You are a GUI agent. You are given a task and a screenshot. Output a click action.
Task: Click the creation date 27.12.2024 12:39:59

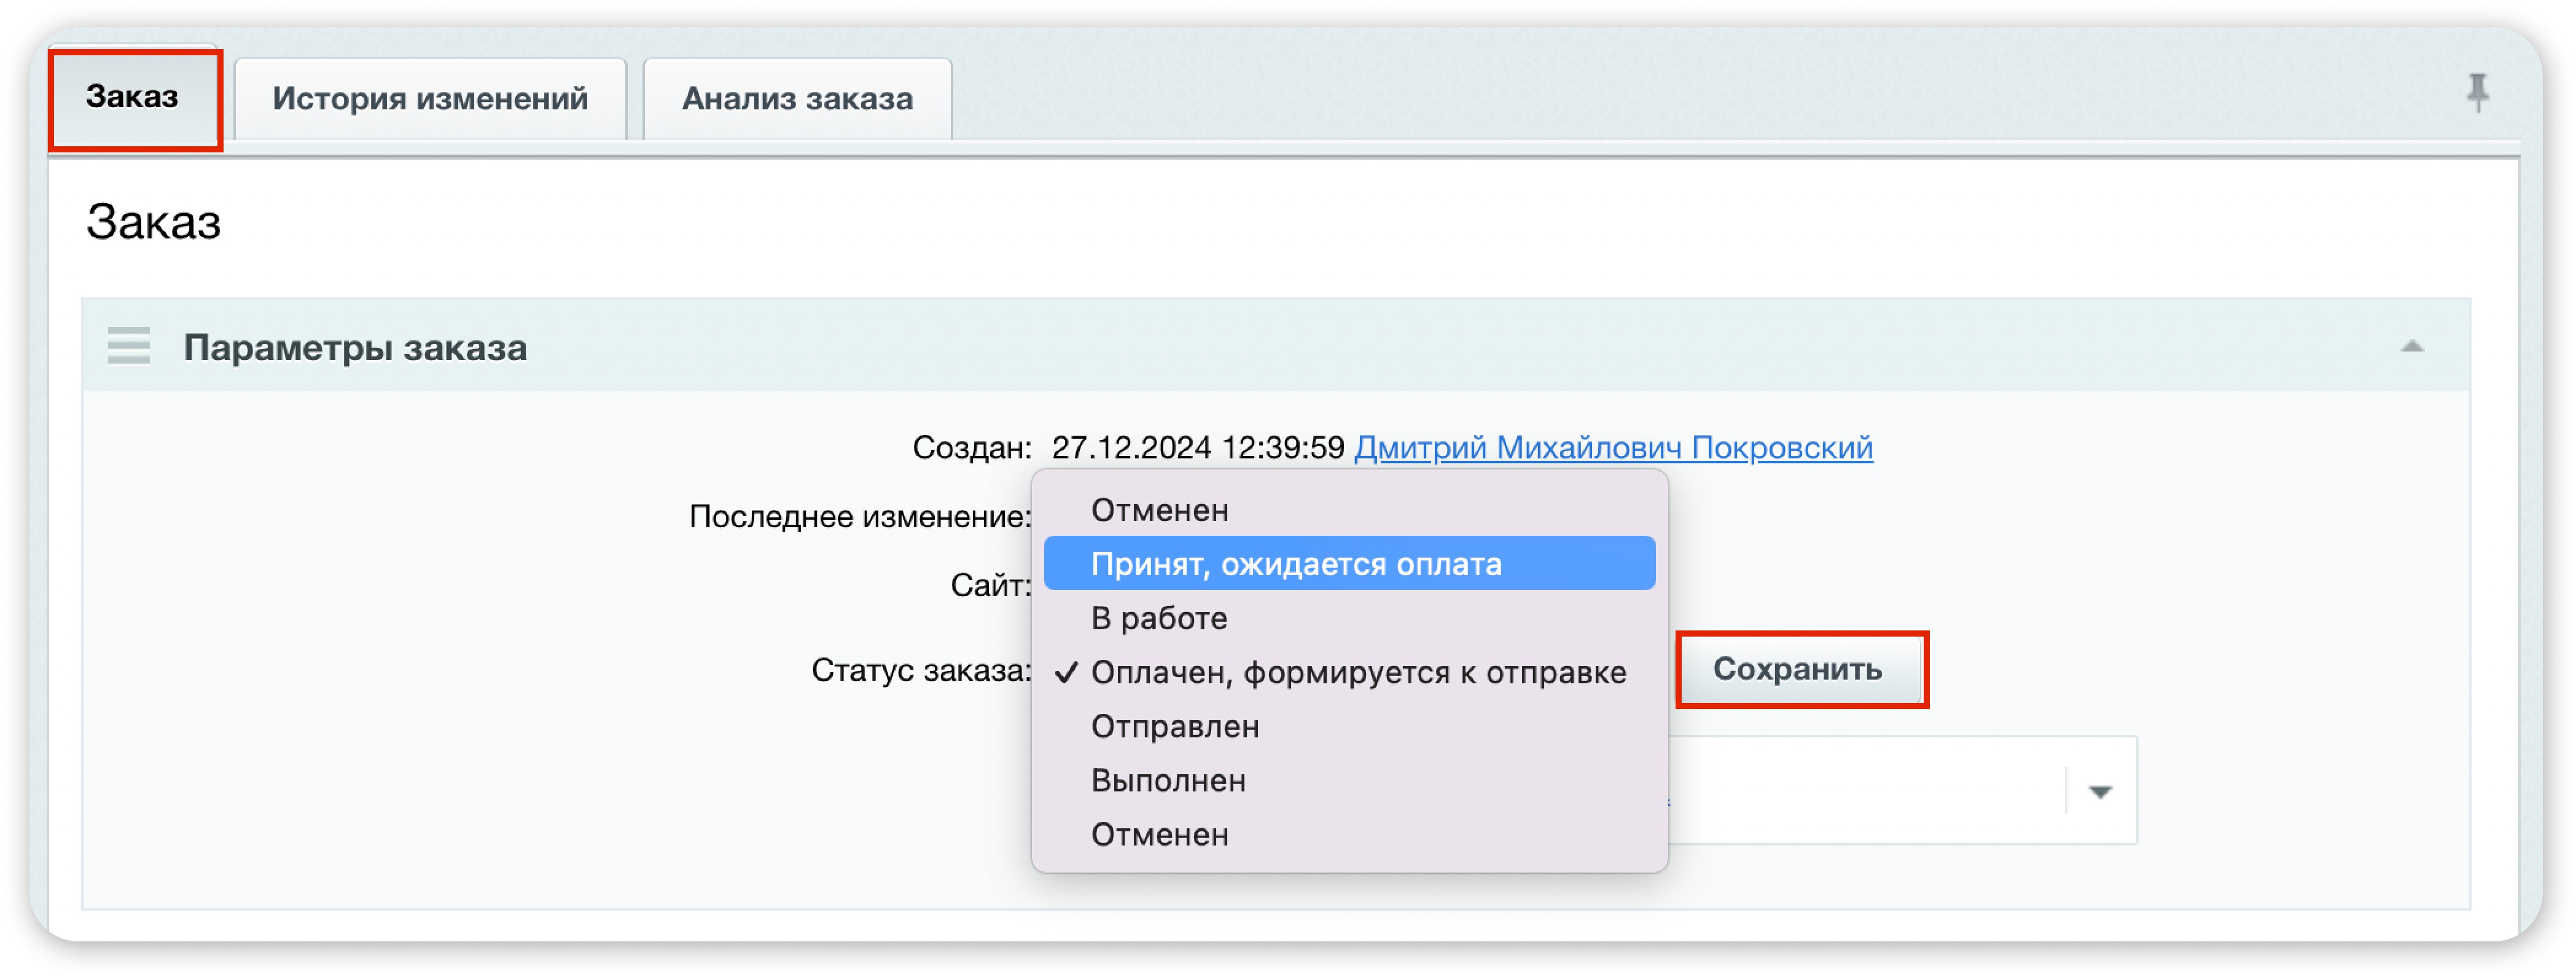coord(1197,447)
